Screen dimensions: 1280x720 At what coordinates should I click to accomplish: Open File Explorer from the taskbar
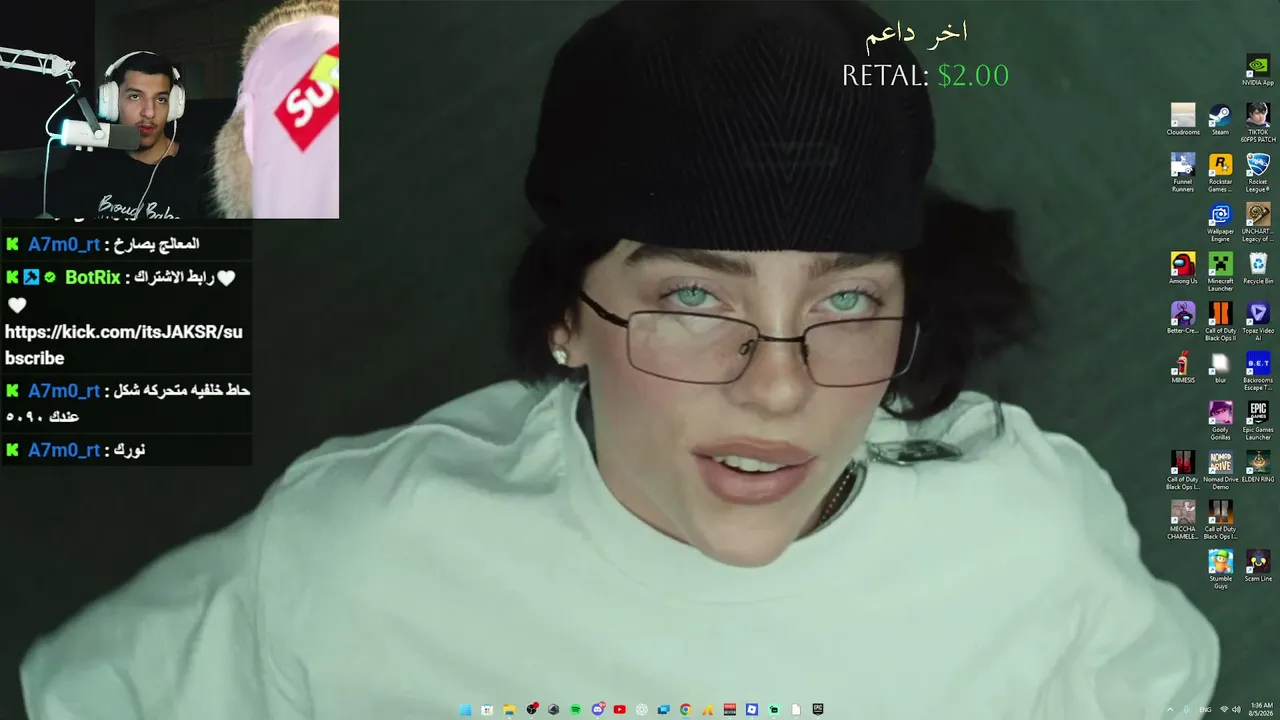(509, 710)
